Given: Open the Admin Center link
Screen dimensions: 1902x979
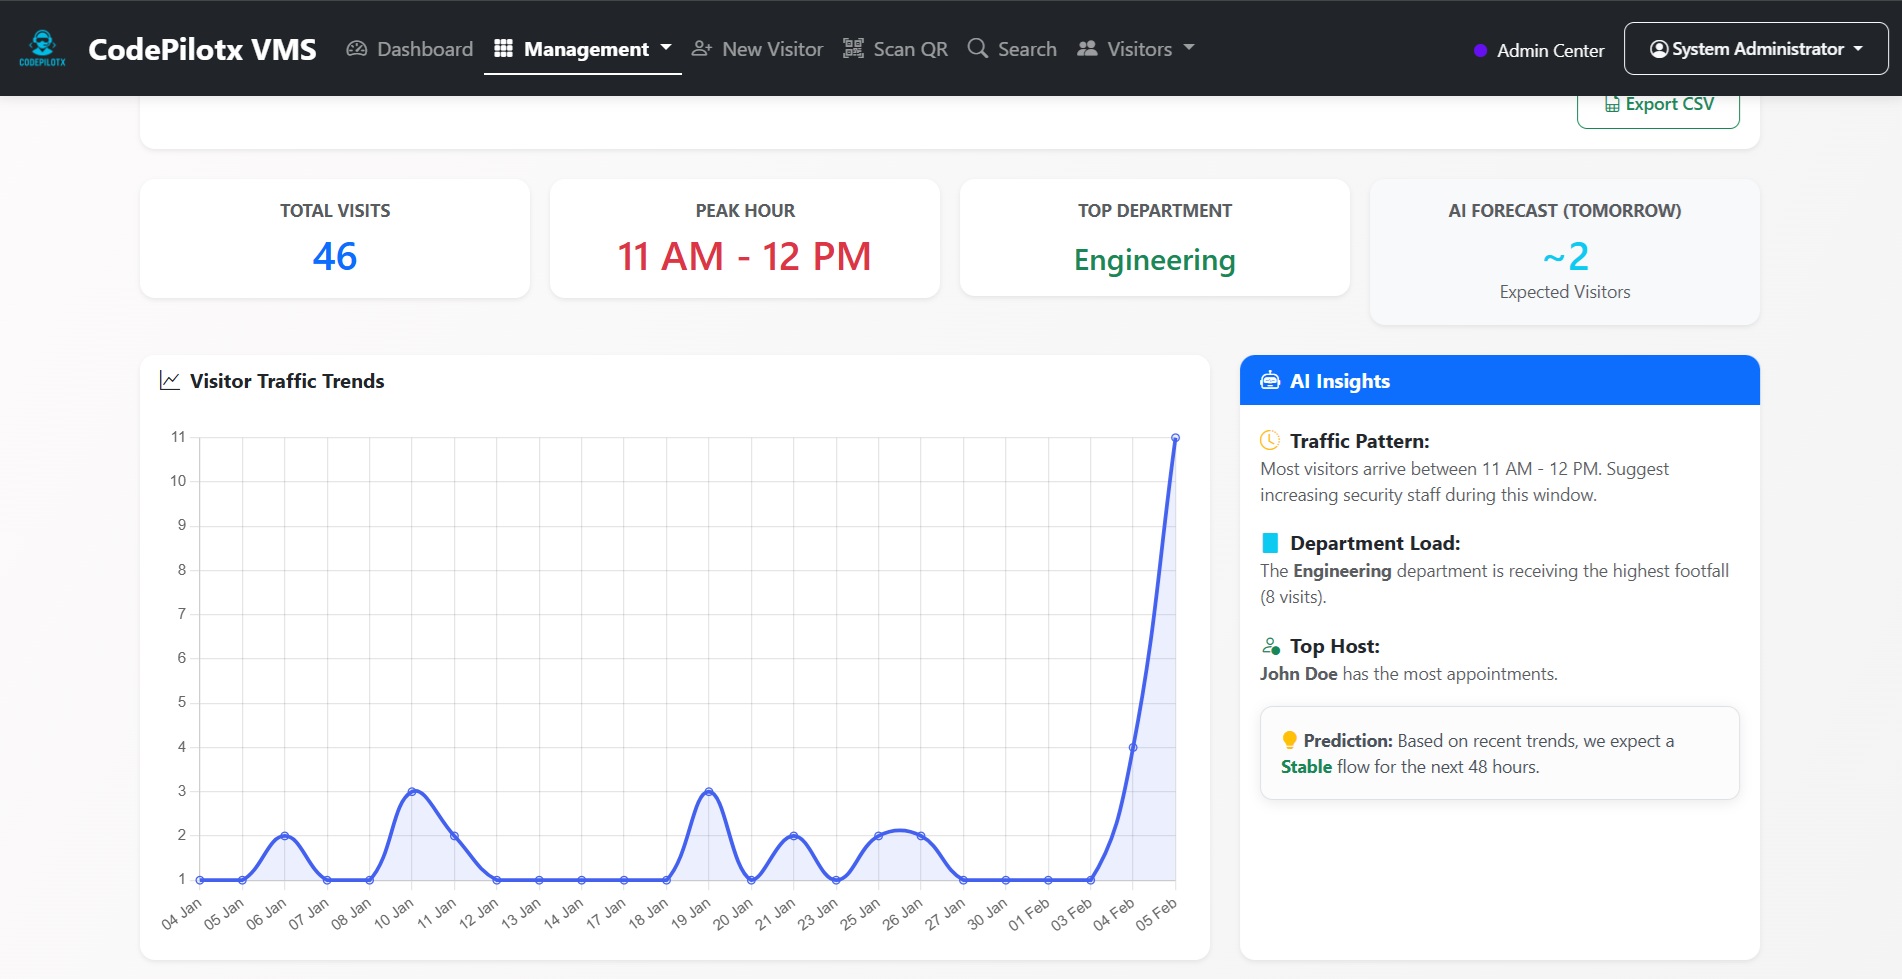Looking at the screenshot, I should [x=1549, y=51].
